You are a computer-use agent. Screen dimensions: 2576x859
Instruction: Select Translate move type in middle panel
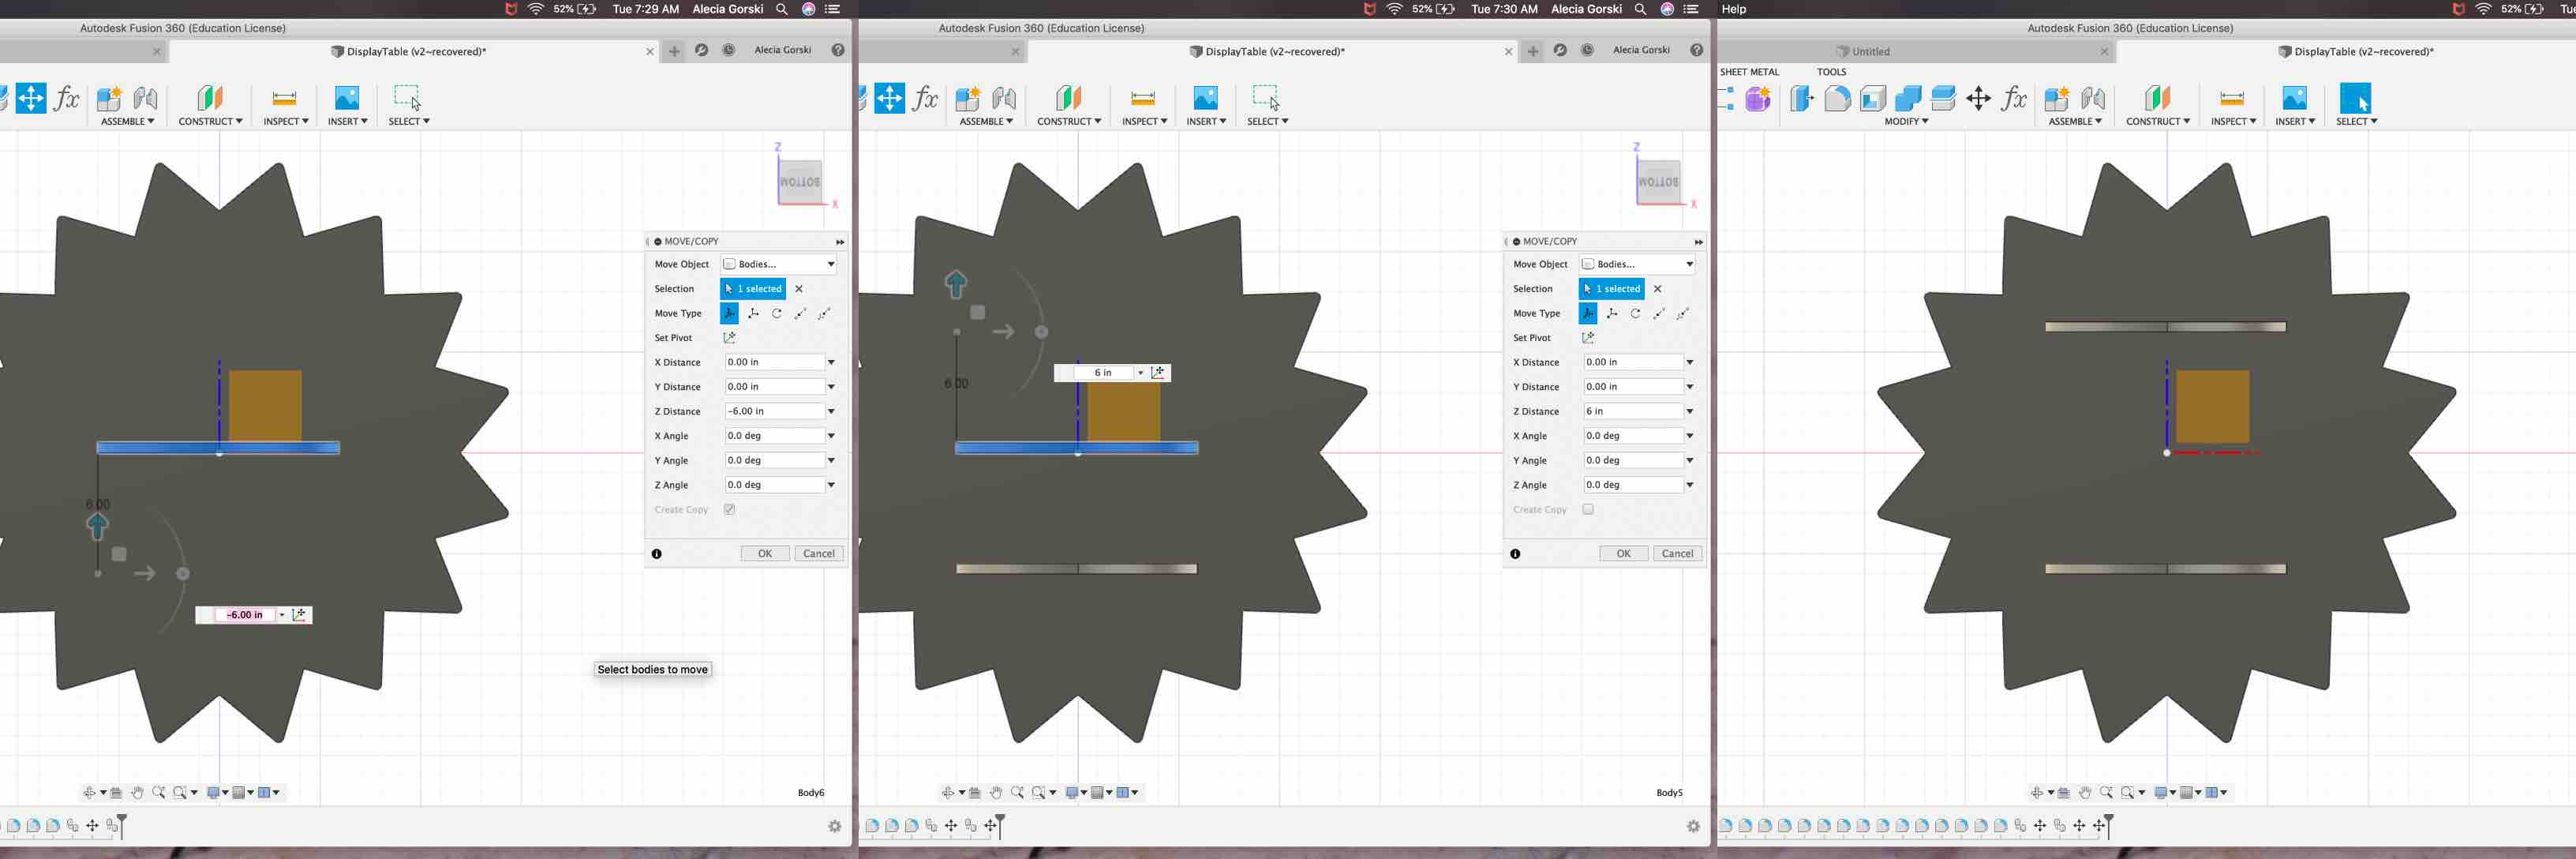(x=1612, y=313)
